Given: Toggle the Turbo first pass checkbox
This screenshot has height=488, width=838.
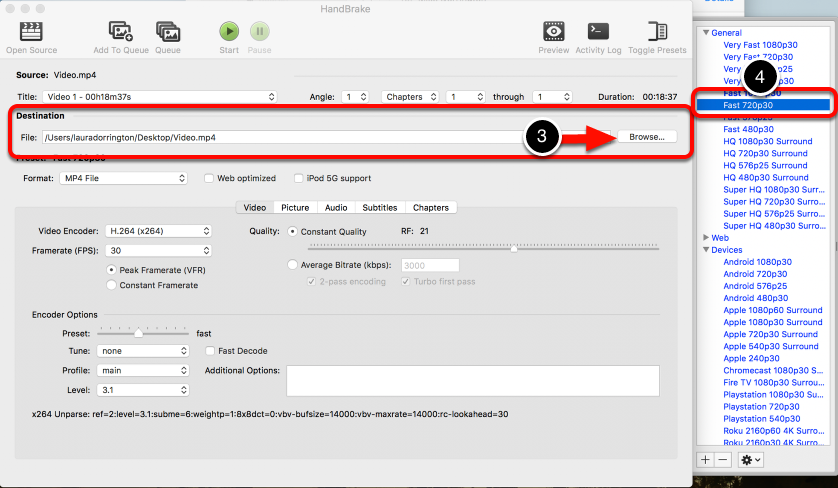Looking at the screenshot, I should (406, 281).
